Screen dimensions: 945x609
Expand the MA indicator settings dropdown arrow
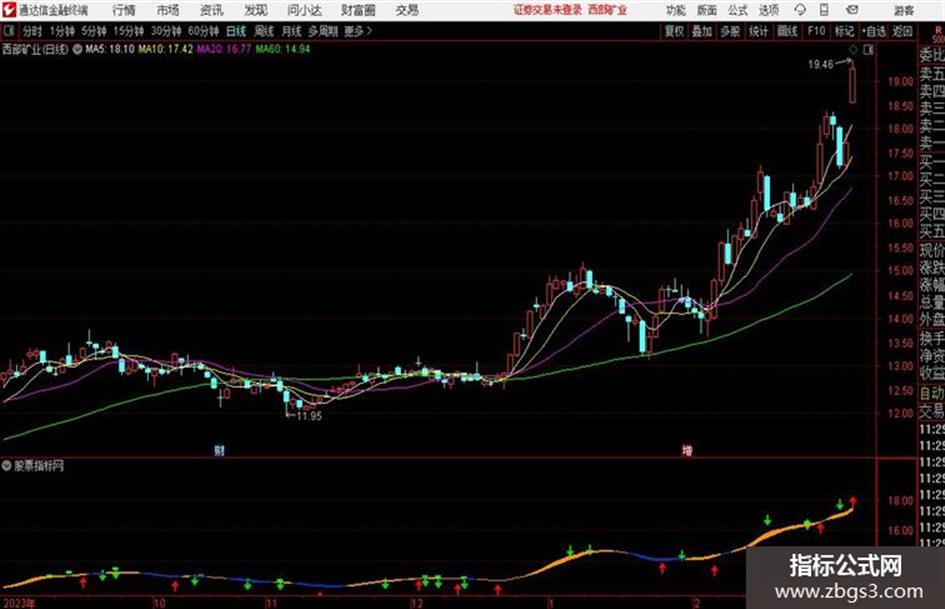77,49
